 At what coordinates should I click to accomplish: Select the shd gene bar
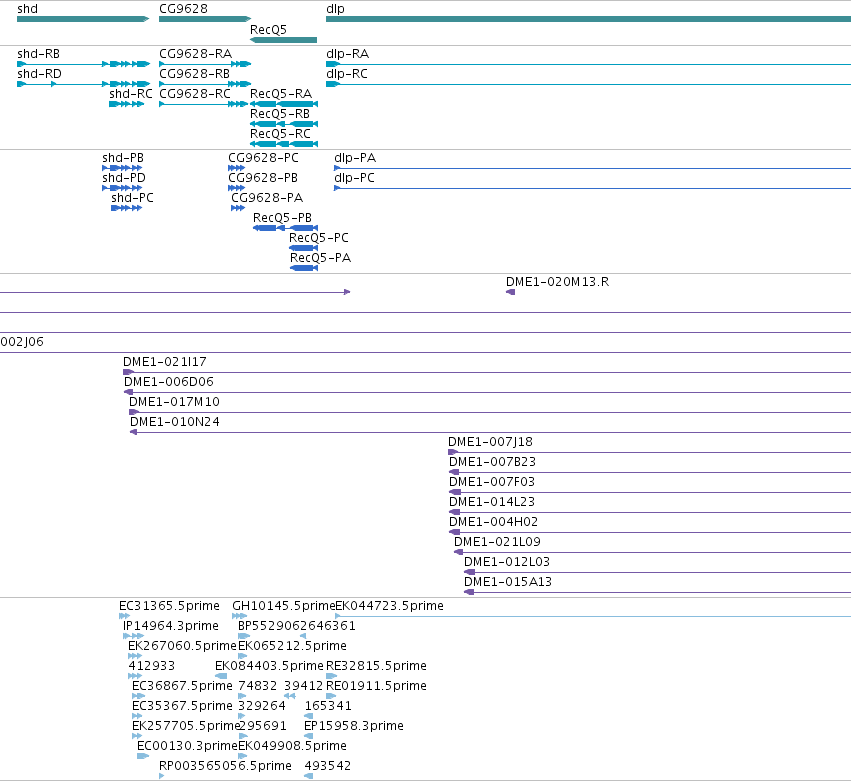pos(83,19)
